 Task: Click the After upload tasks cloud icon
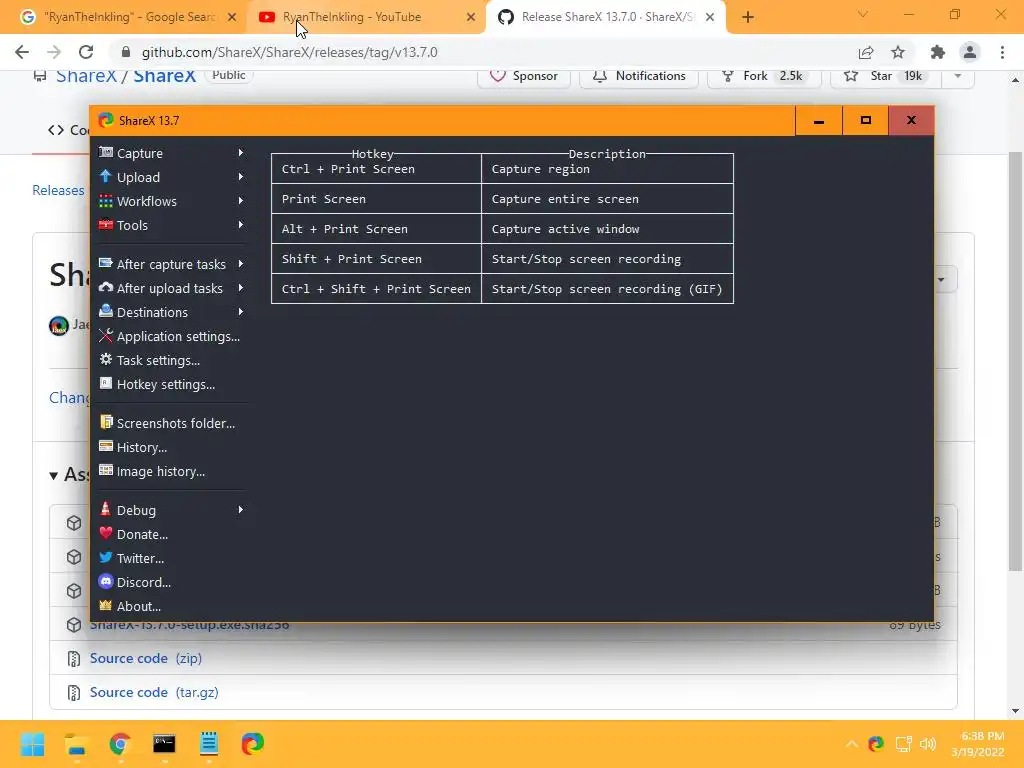coord(106,287)
